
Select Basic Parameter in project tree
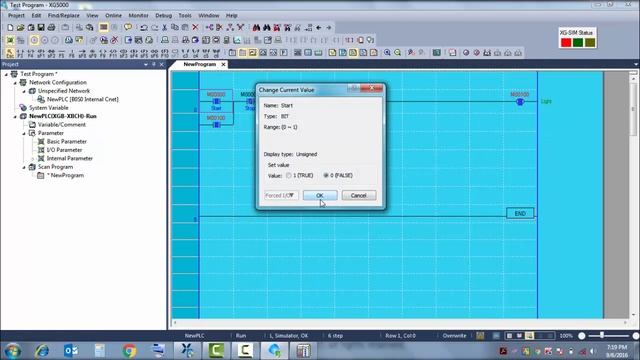pos(67,142)
